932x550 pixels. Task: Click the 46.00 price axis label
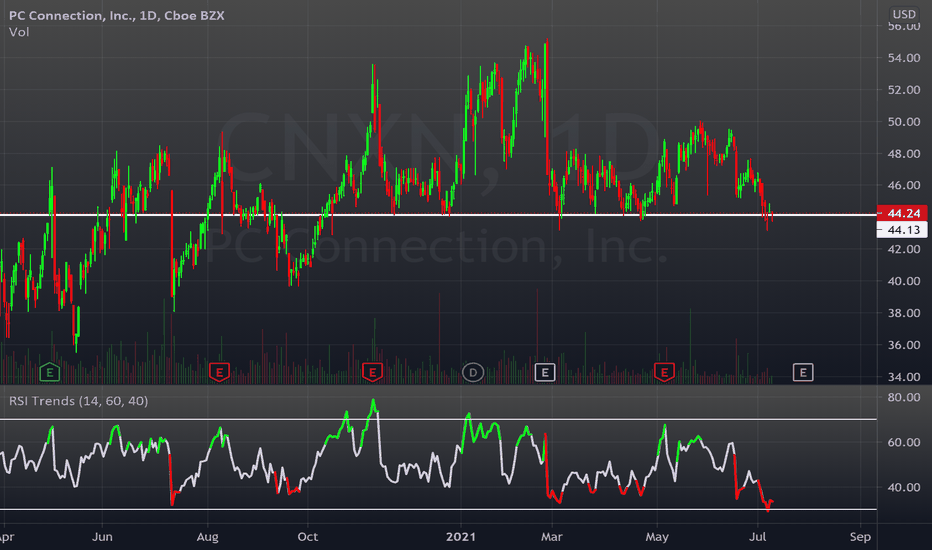[x=903, y=186]
